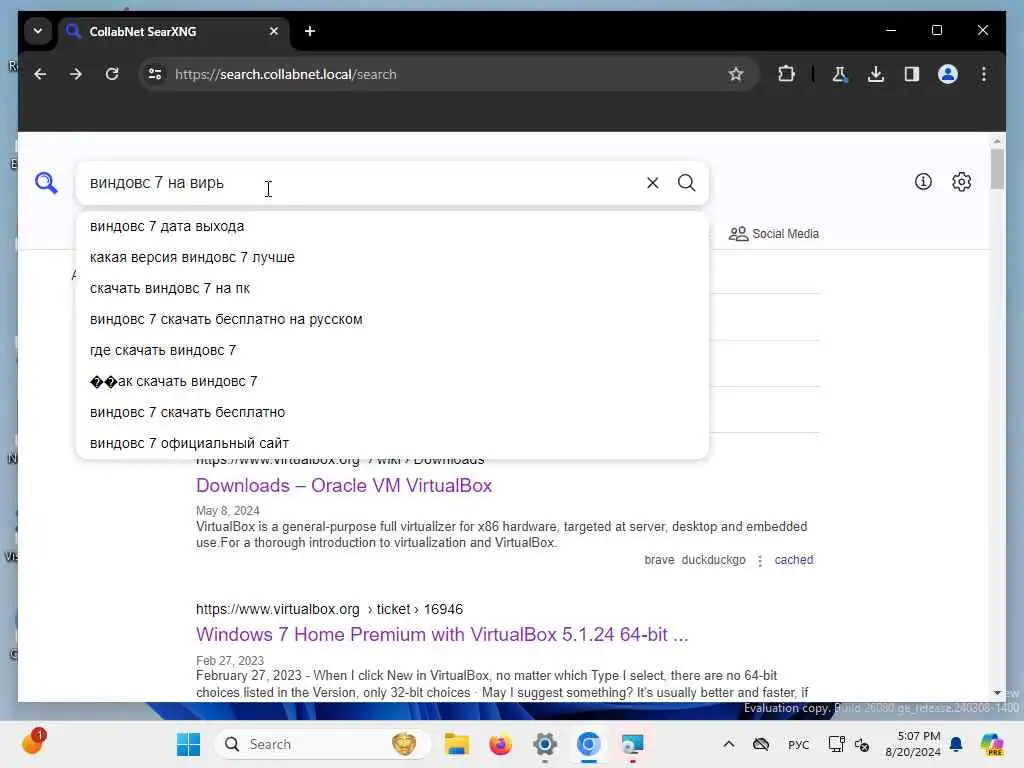Choose suggestion 'виндовс 7 скачать бесплатно'

click(392, 412)
